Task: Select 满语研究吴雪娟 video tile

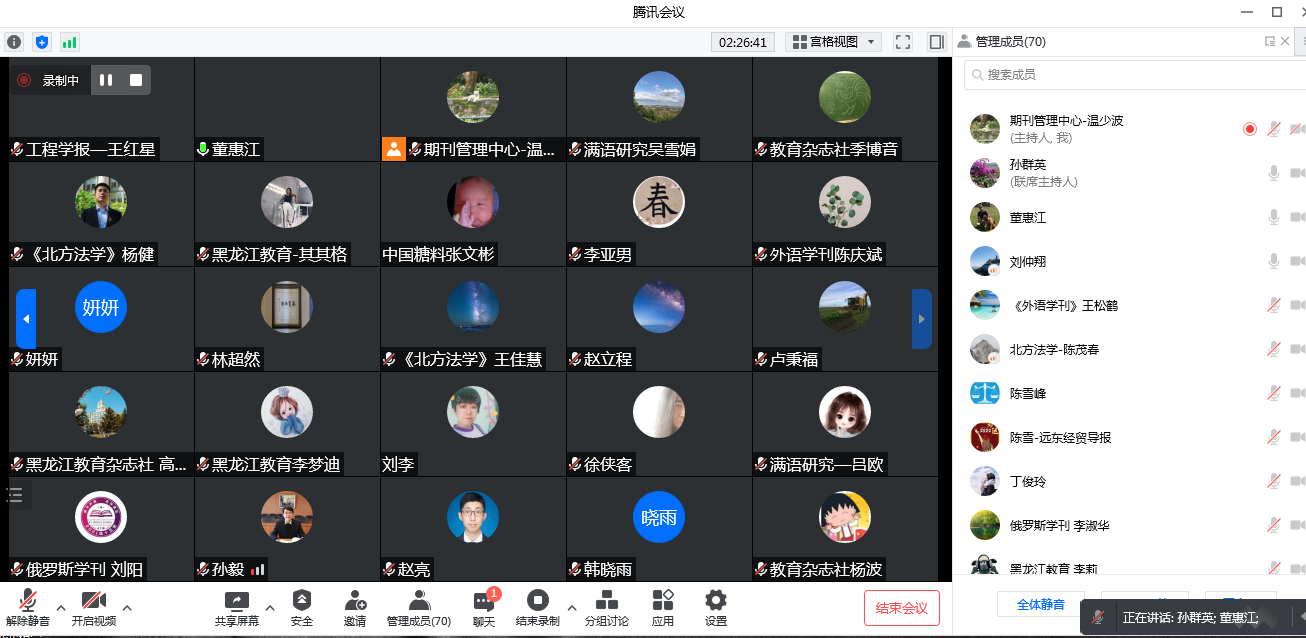Action: [x=659, y=109]
